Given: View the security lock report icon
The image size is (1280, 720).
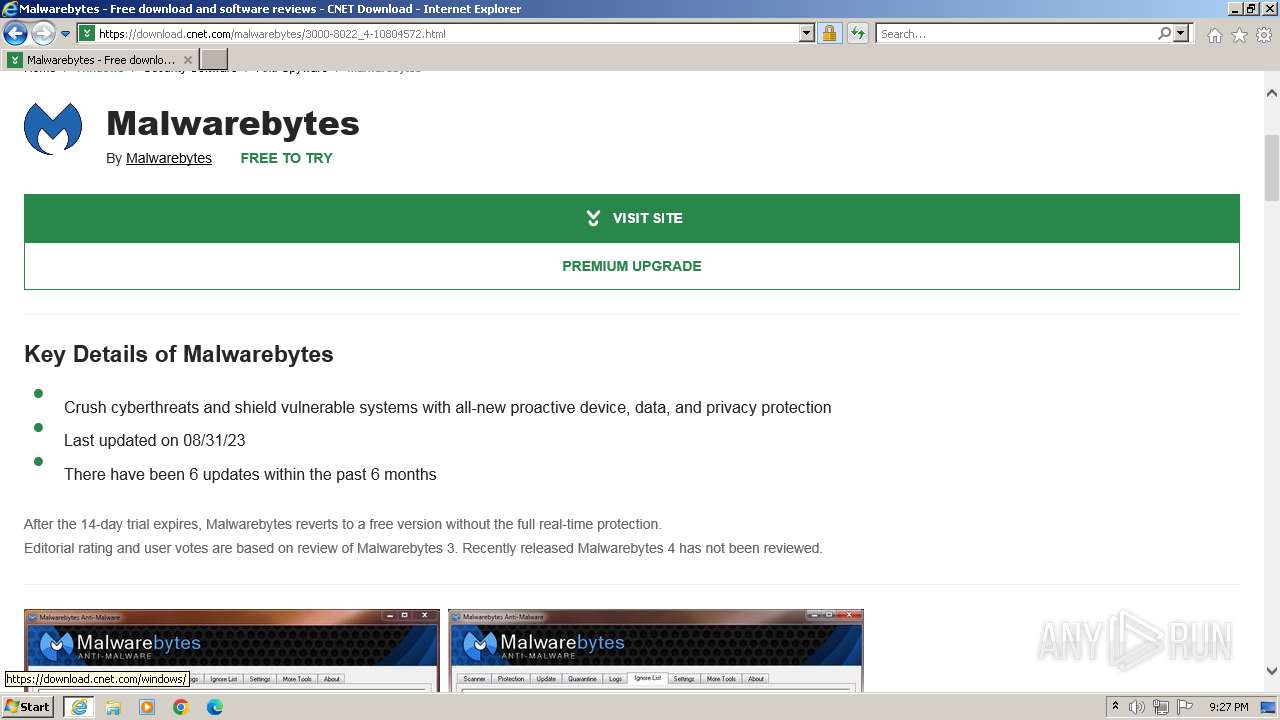Looking at the screenshot, I should (x=829, y=33).
